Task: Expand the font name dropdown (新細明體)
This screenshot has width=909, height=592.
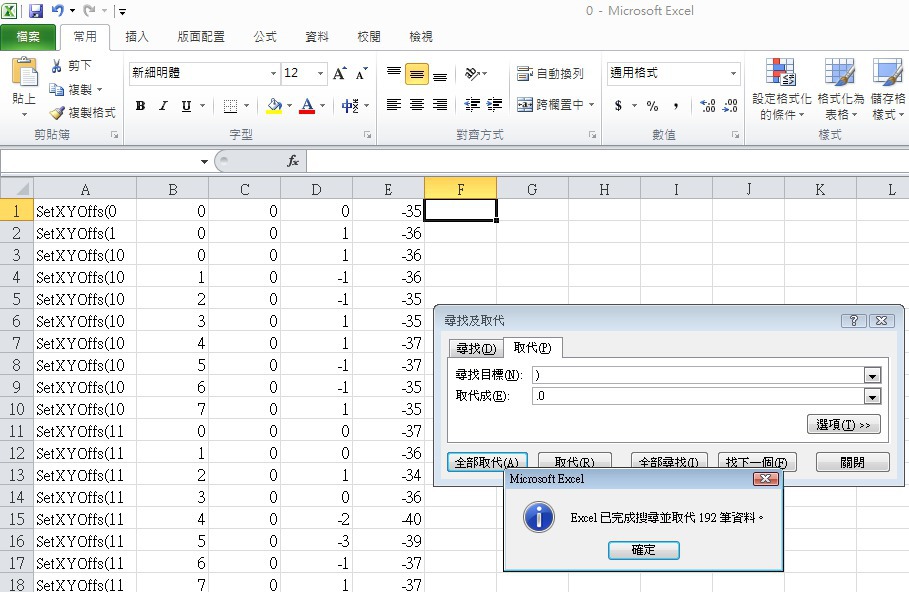Action: pyautogui.click(x=273, y=74)
